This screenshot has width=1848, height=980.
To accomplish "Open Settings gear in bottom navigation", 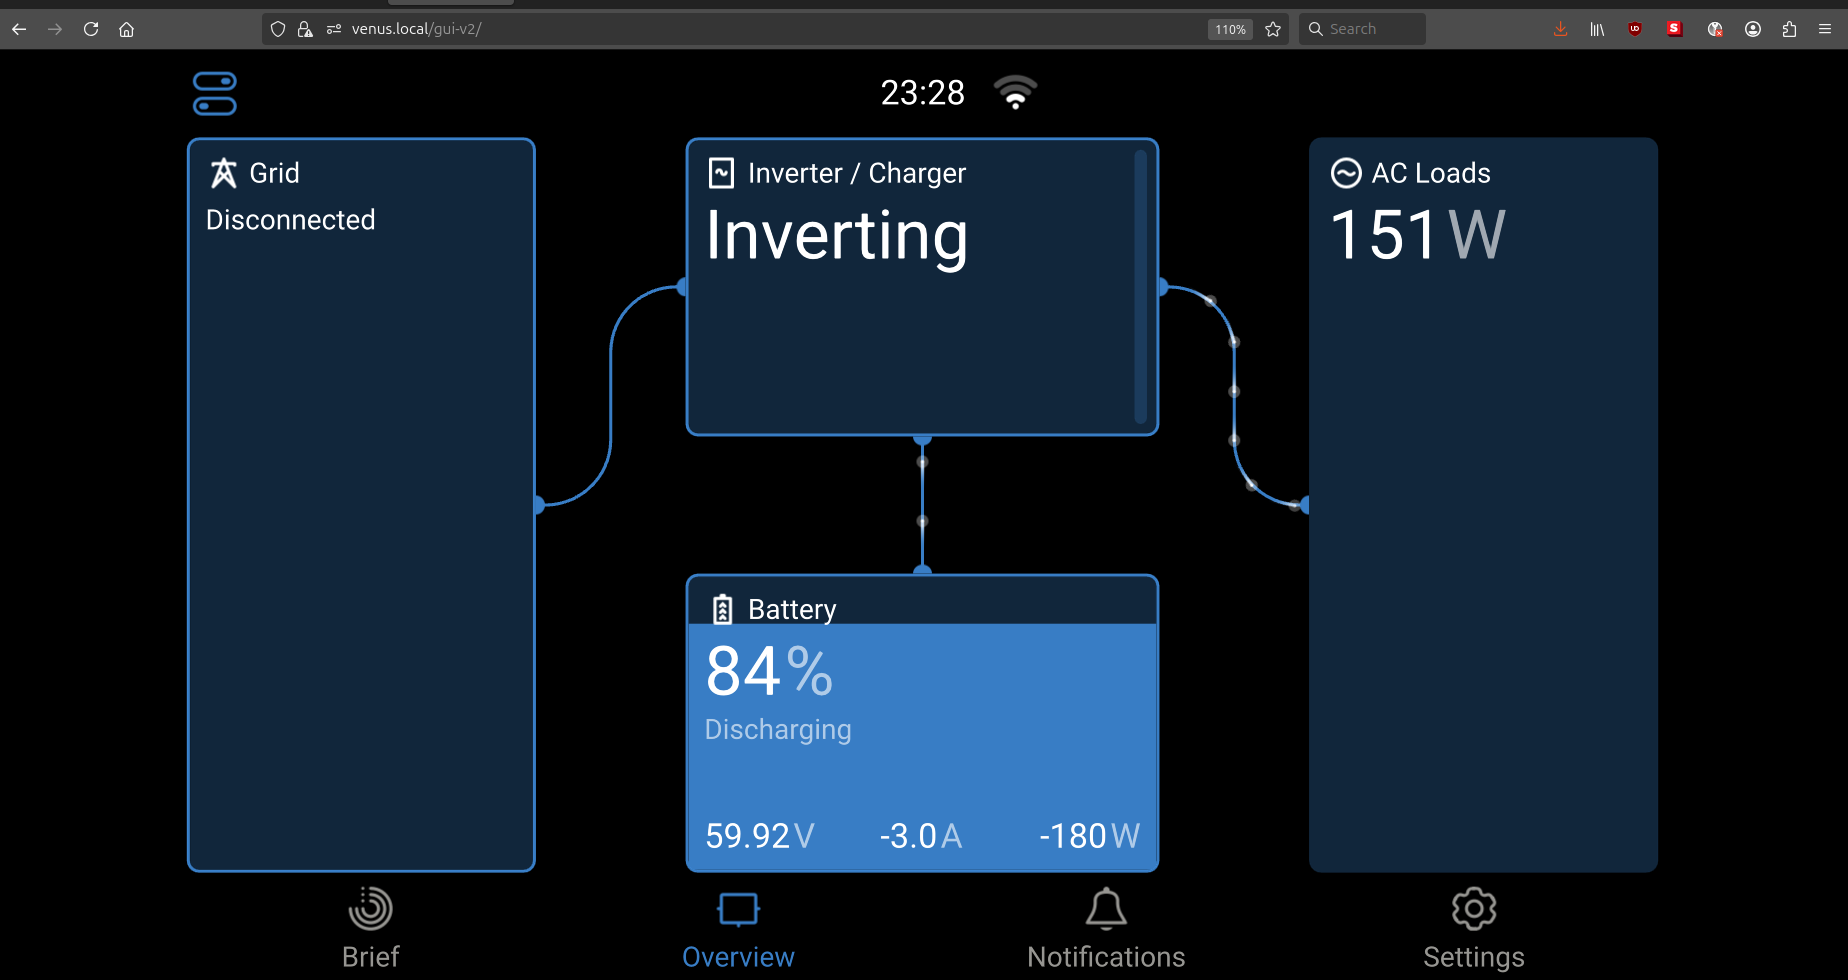I will 1474,929.
